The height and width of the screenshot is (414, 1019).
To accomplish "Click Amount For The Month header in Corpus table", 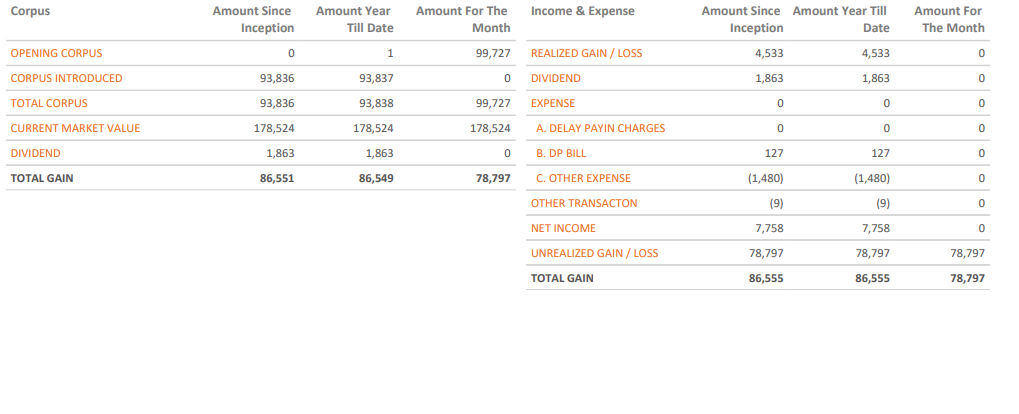I will (x=462, y=19).
